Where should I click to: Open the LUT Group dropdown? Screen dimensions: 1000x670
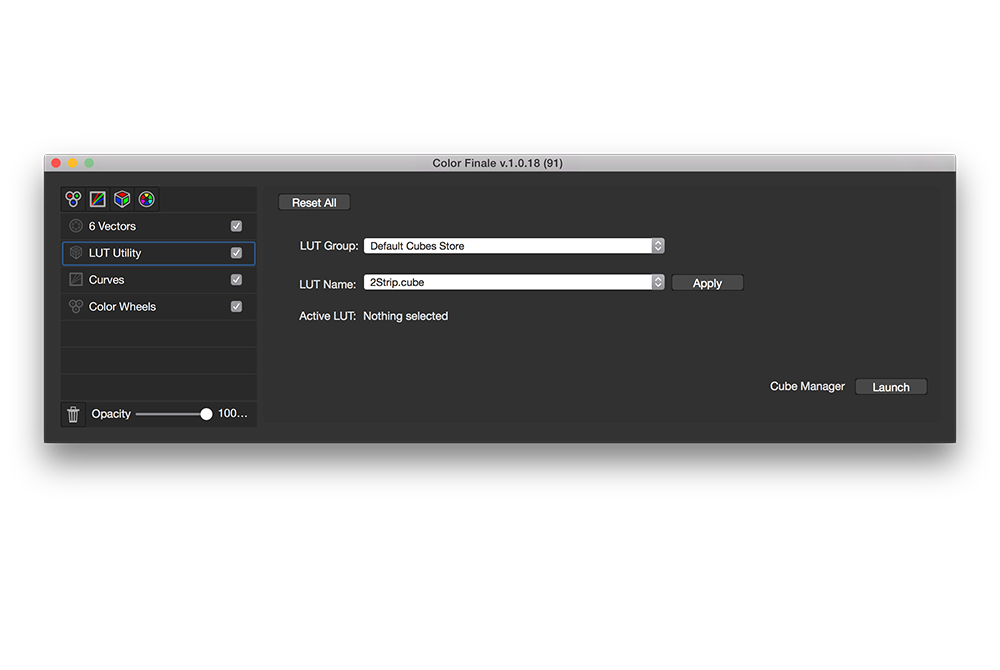513,246
